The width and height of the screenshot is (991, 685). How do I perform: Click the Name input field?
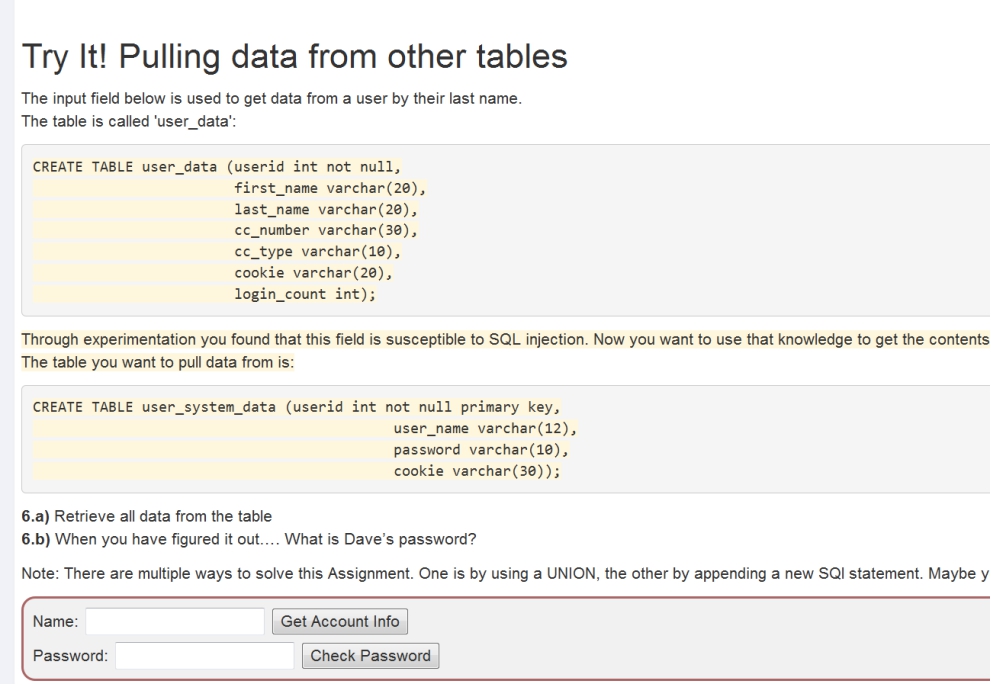(174, 621)
